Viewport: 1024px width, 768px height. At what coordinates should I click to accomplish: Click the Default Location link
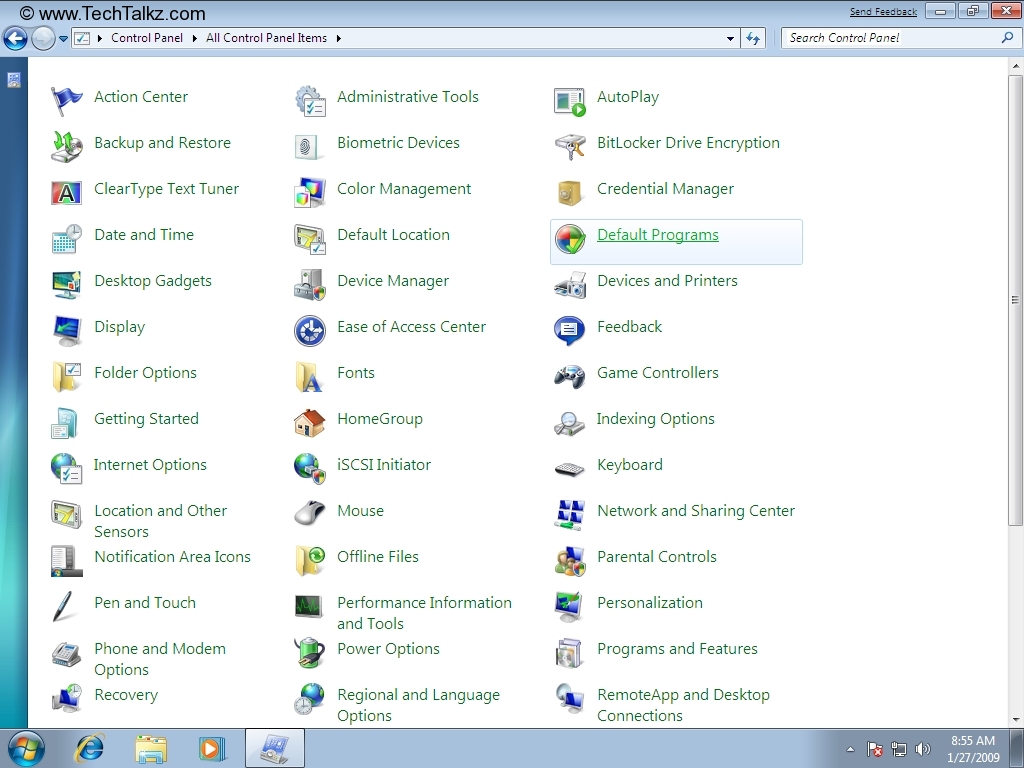pos(393,234)
